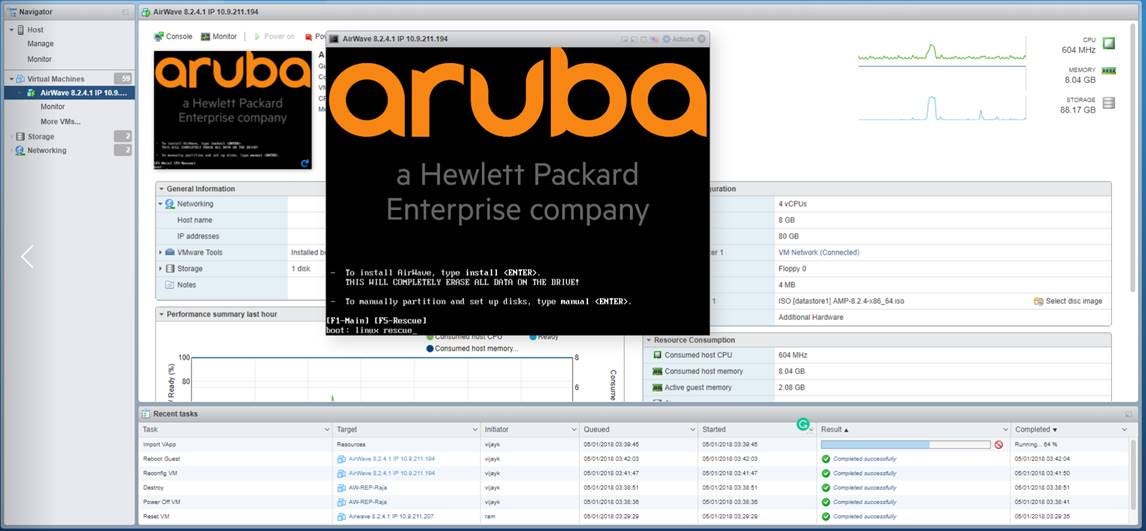This screenshot has width=1146, height=531.
Task: Cancel the running Import VApp task
Action: pyautogui.click(x=998, y=444)
